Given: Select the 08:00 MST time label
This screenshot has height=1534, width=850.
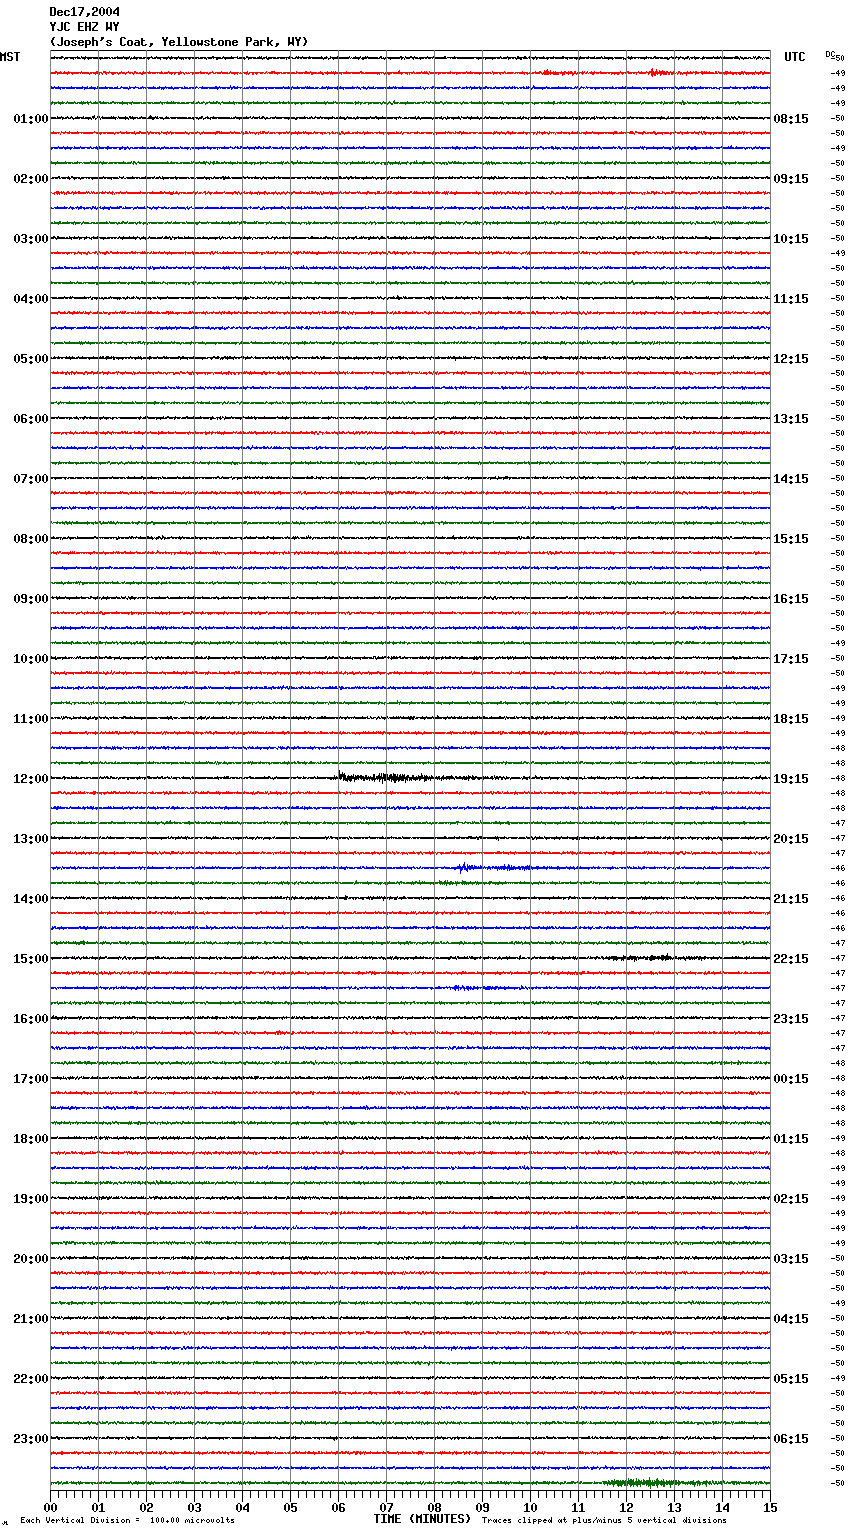Looking at the screenshot, I should pyautogui.click(x=31, y=539).
